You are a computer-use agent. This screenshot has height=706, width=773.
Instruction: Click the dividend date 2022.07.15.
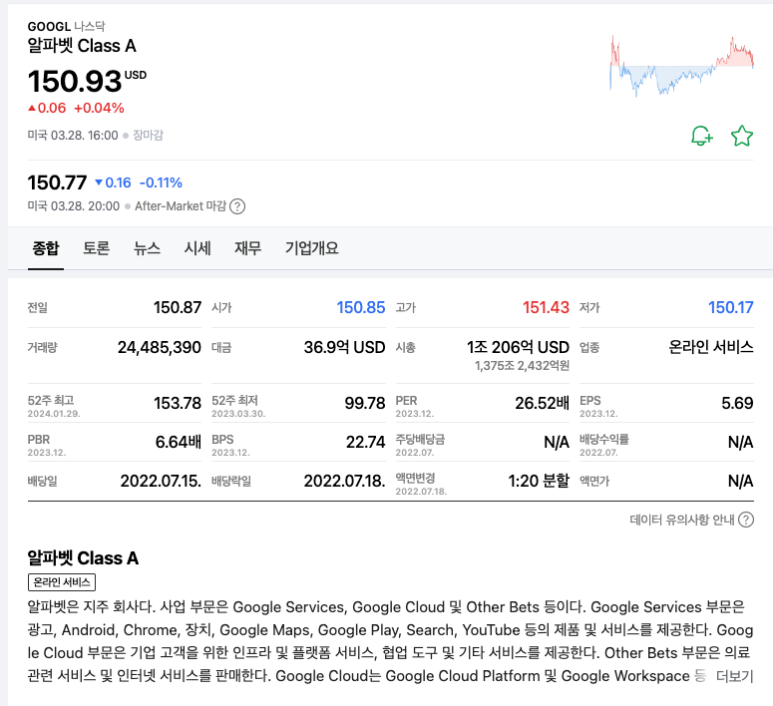click(x=161, y=481)
